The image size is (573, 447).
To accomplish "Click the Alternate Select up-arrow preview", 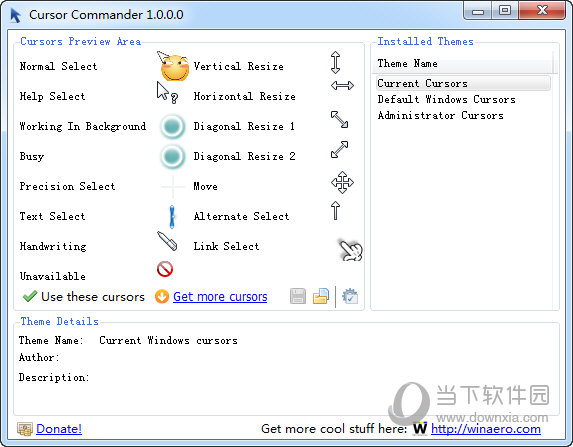I will 335,211.
